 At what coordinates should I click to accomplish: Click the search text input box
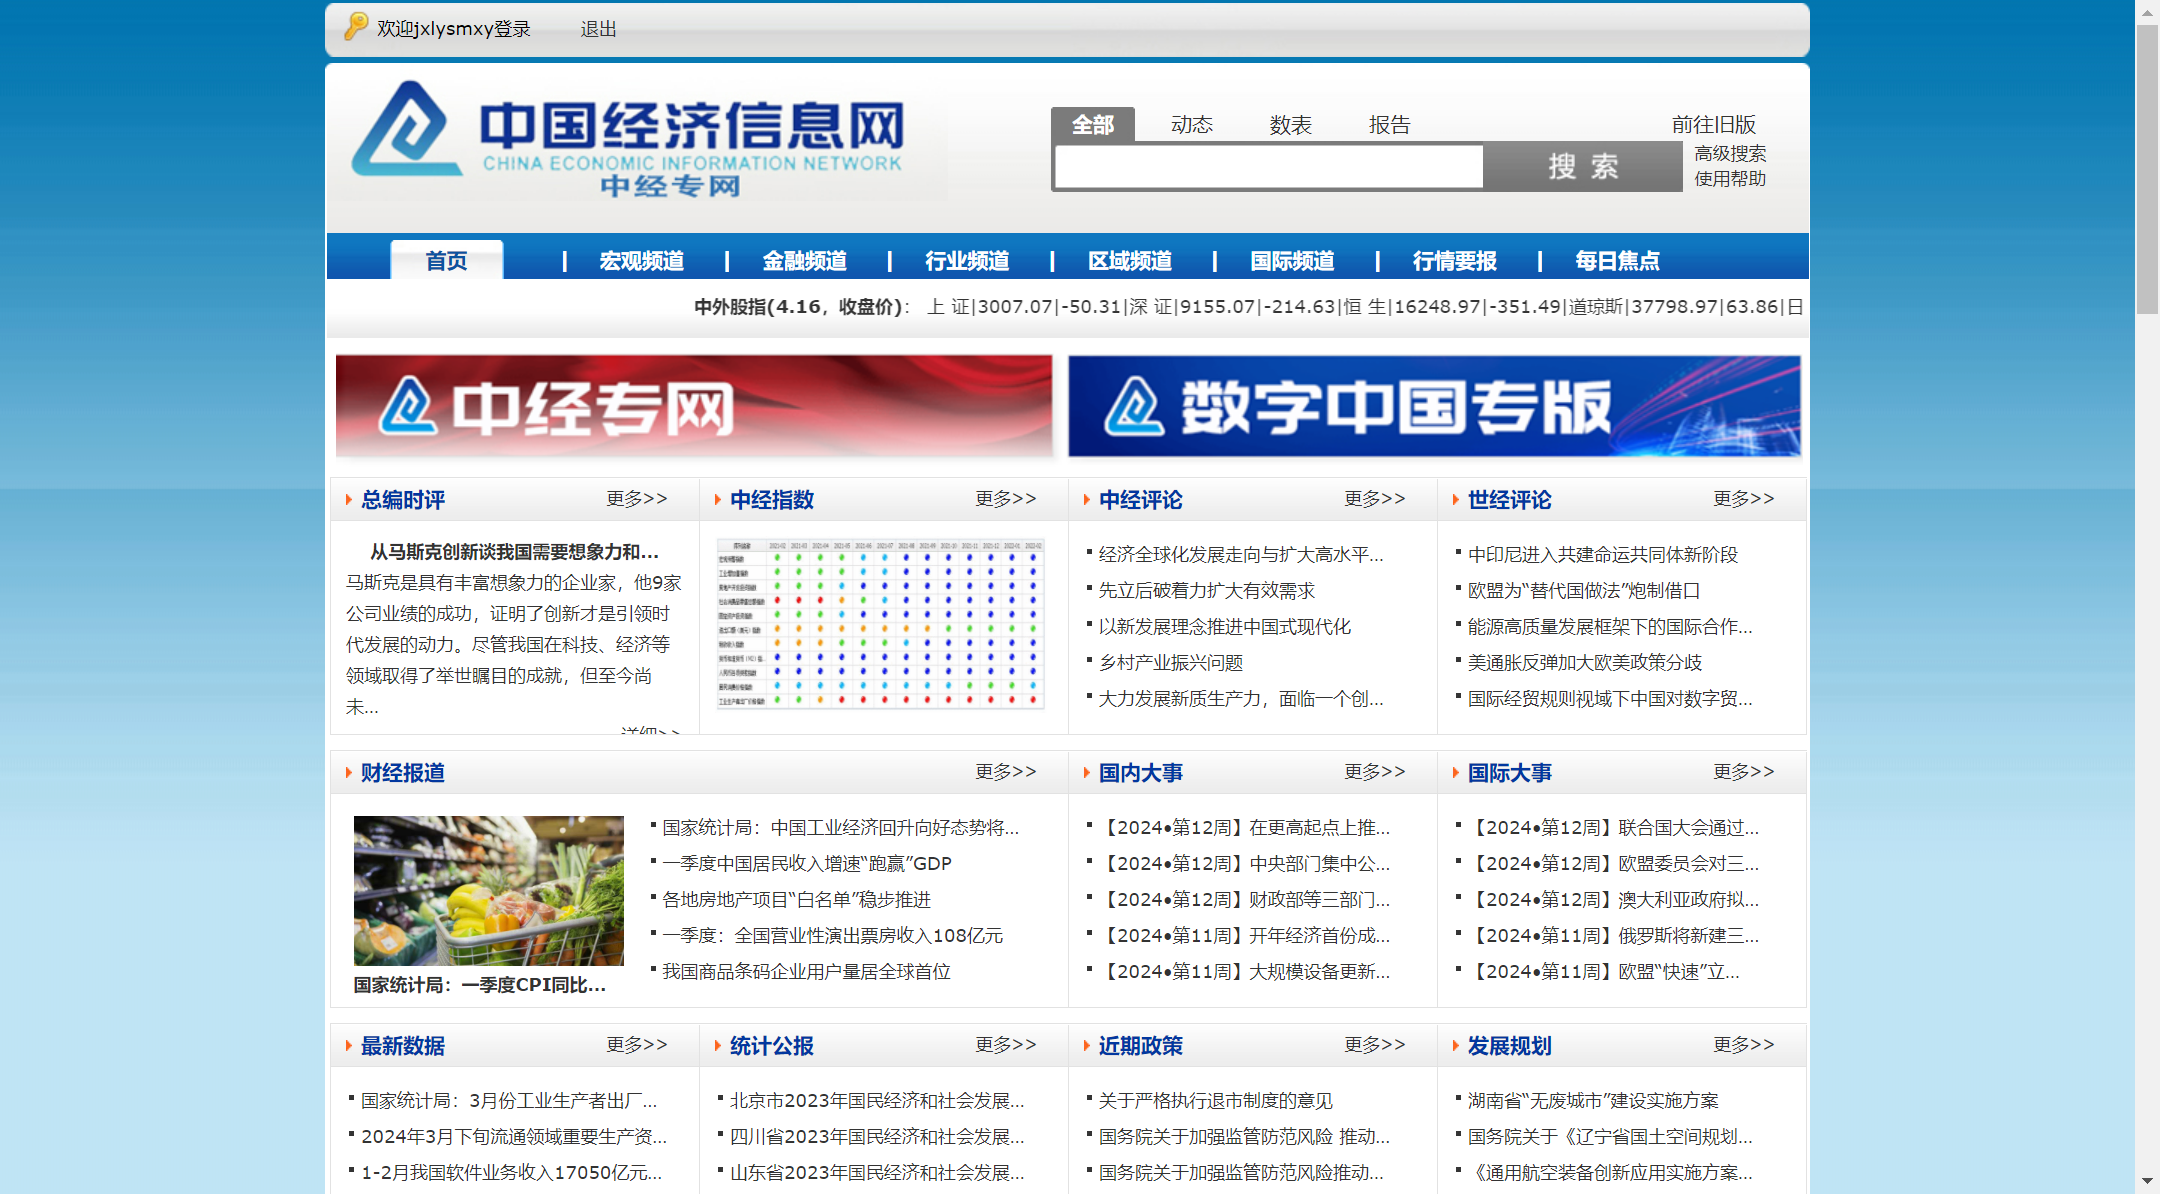click(1269, 166)
